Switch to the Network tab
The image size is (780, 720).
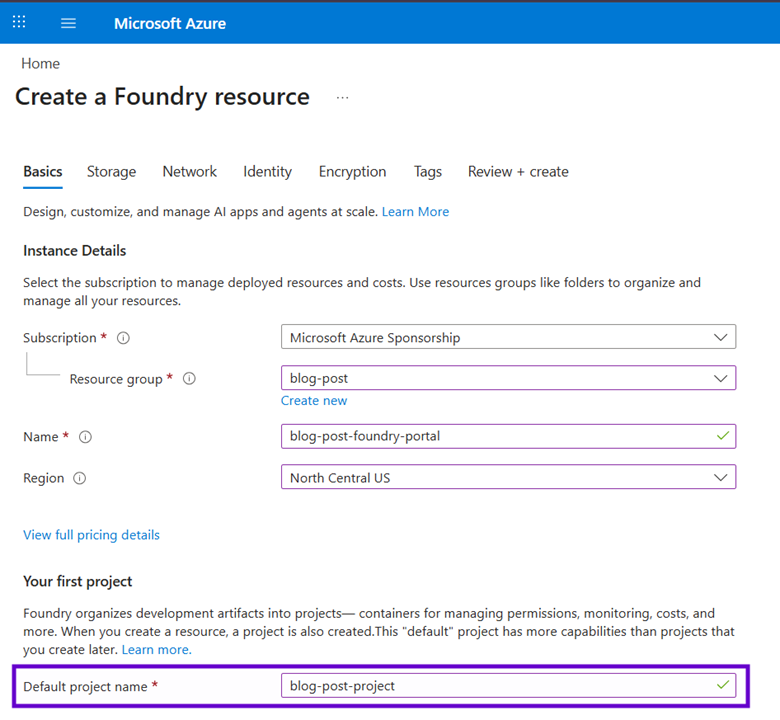[190, 172]
